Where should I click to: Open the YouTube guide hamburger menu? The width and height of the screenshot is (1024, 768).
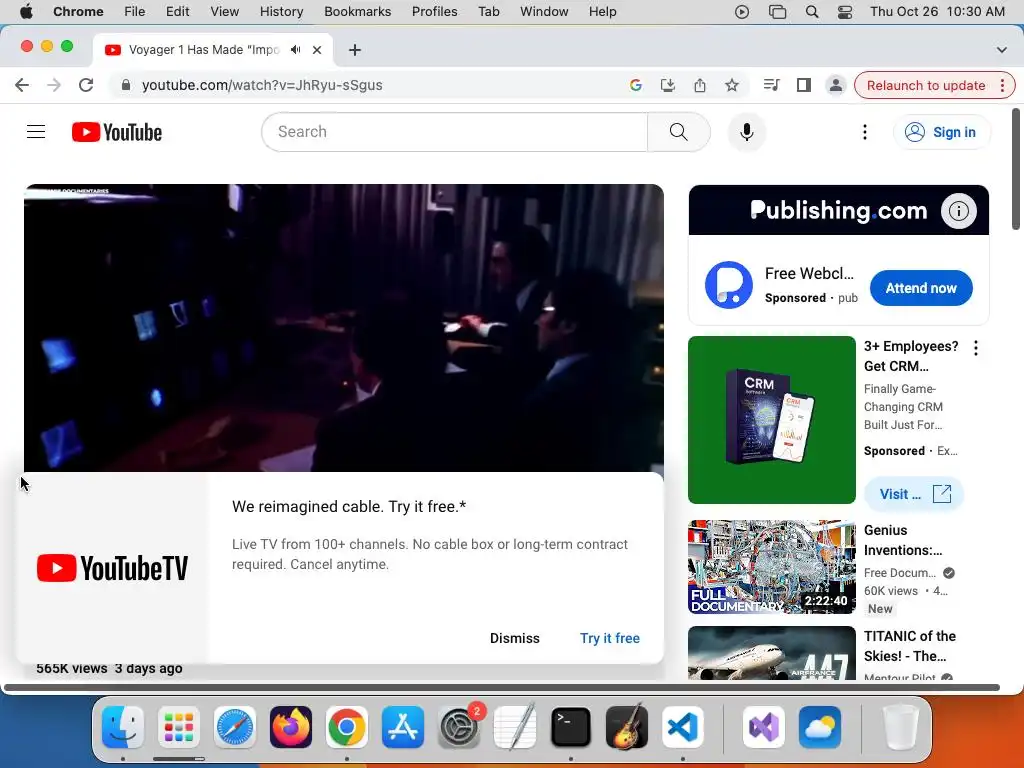36,132
